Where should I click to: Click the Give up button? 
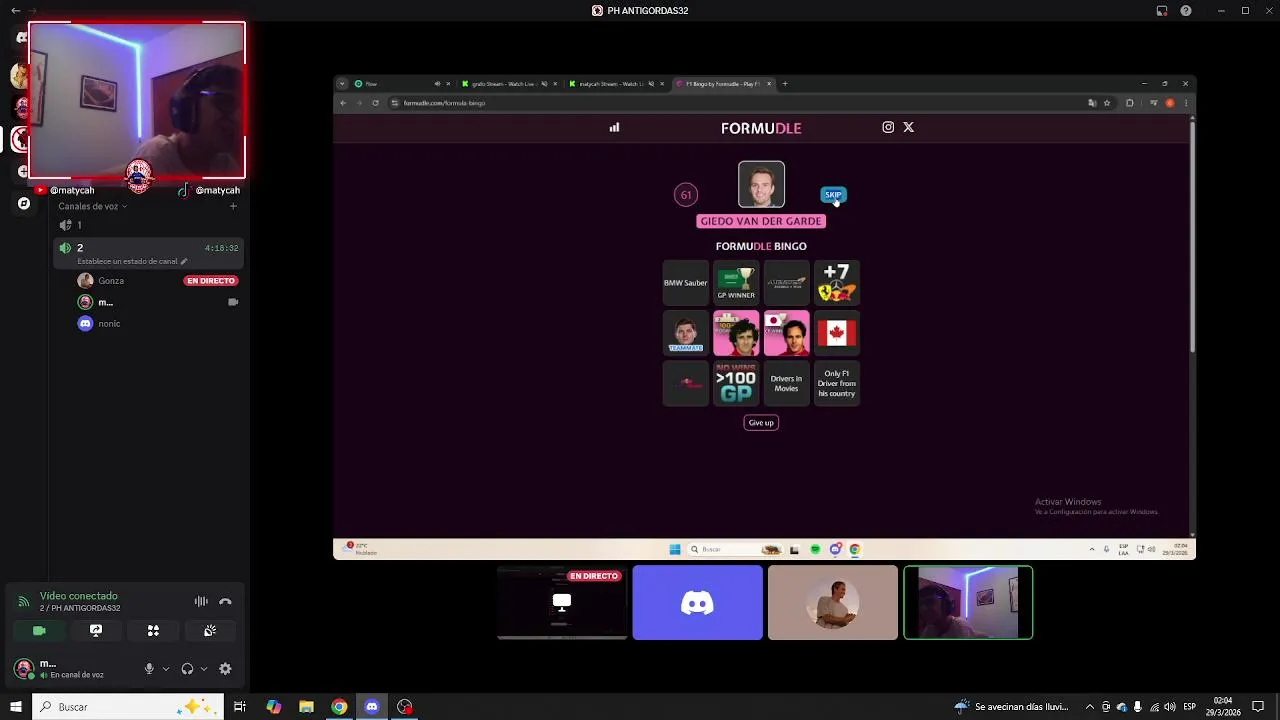tap(761, 422)
